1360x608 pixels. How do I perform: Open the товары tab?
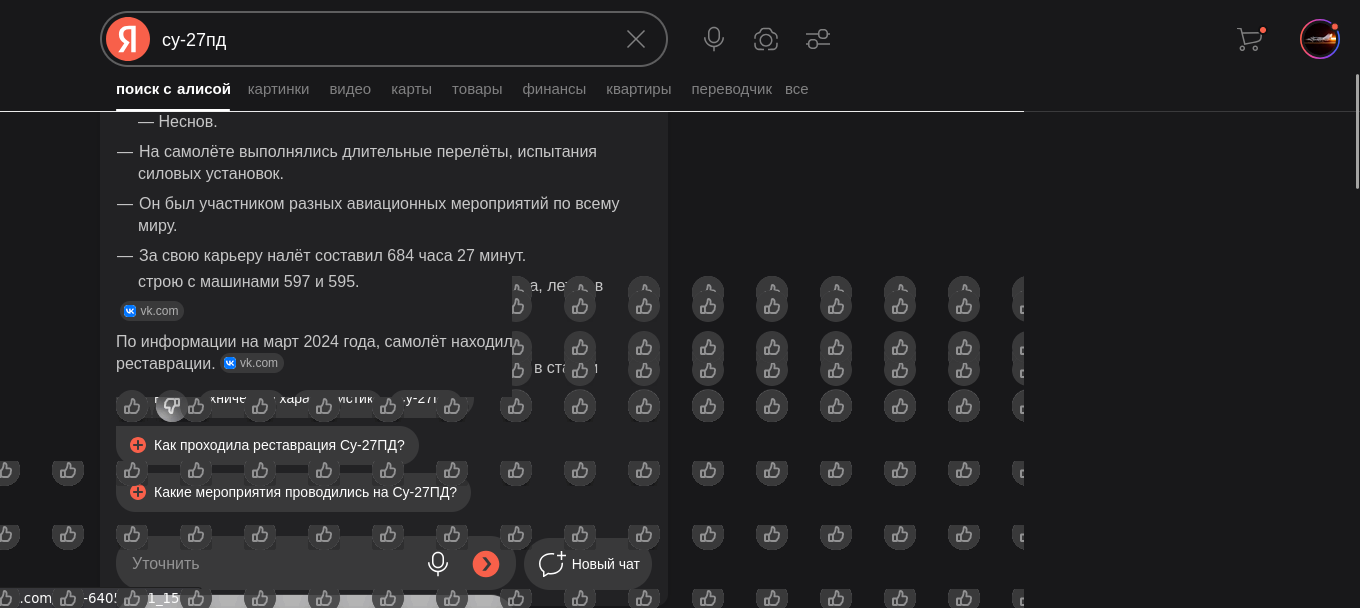[x=477, y=89]
